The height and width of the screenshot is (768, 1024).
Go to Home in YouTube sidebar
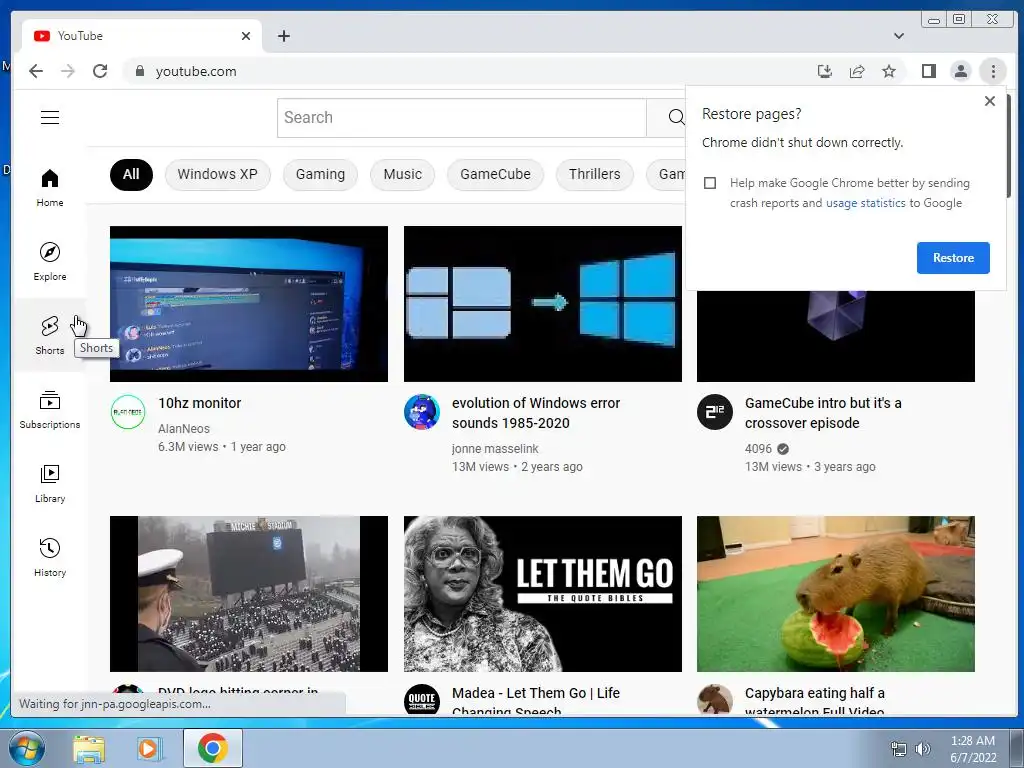tap(50, 188)
